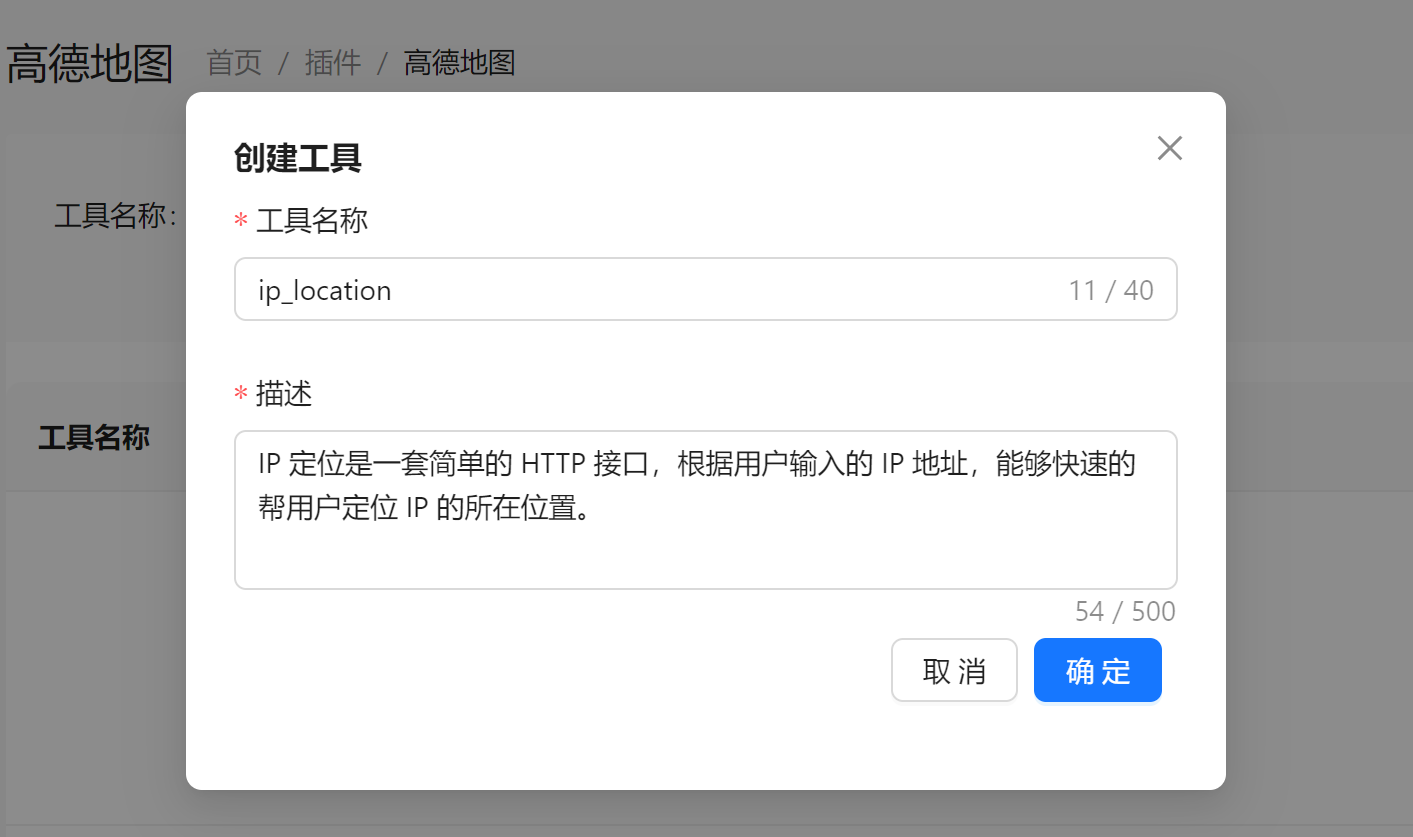Click the 创建工具 dialog title
Image resolution: width=1413 pixels, height=837 pixels.
click(x=297, y=158)
